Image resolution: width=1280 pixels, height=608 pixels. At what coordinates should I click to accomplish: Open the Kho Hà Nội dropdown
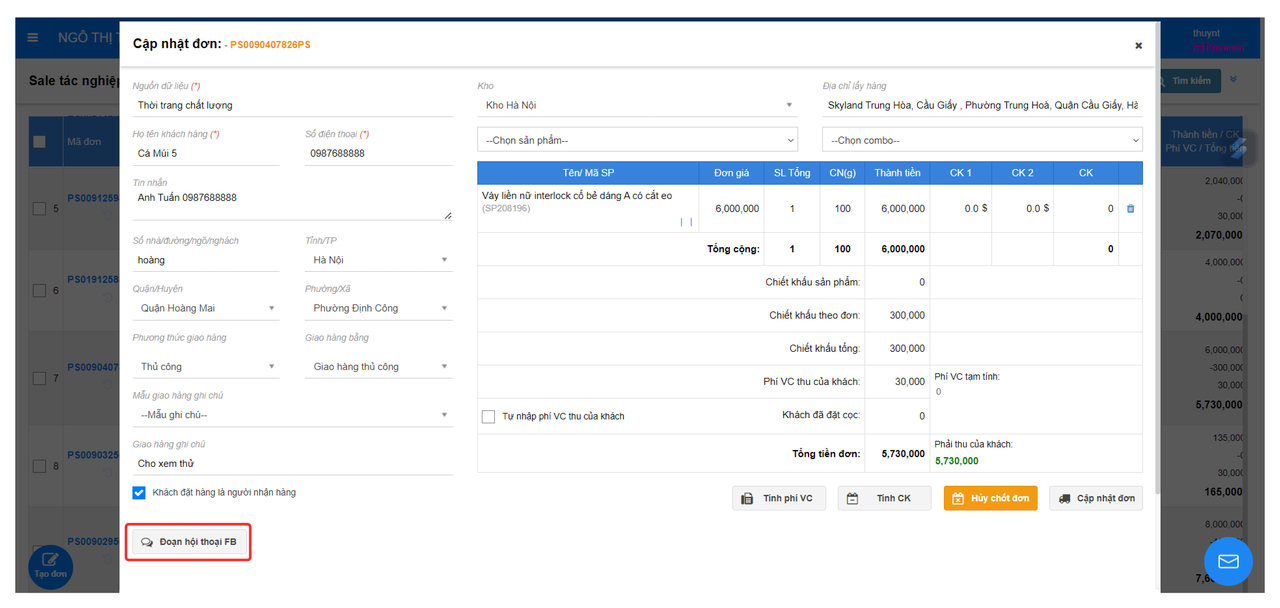(x=637, y=105)
